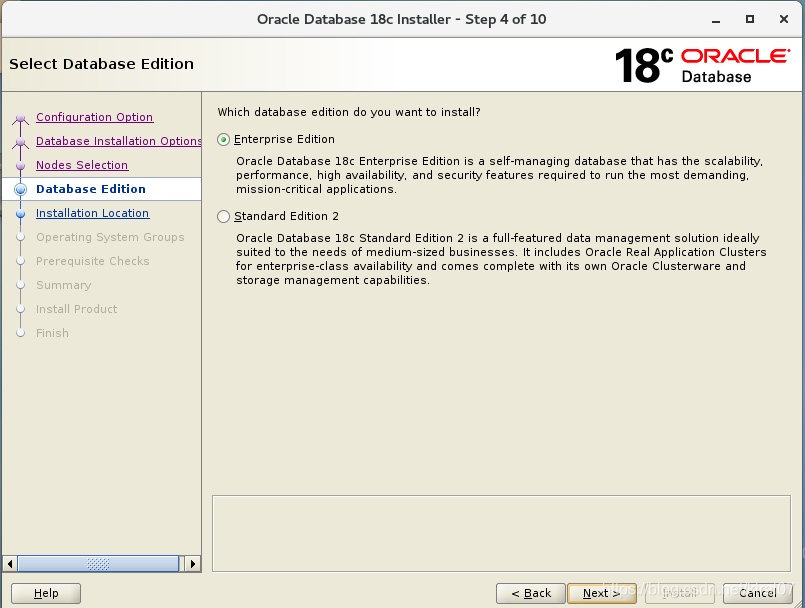Open the Nodes Selection step link

82,165
